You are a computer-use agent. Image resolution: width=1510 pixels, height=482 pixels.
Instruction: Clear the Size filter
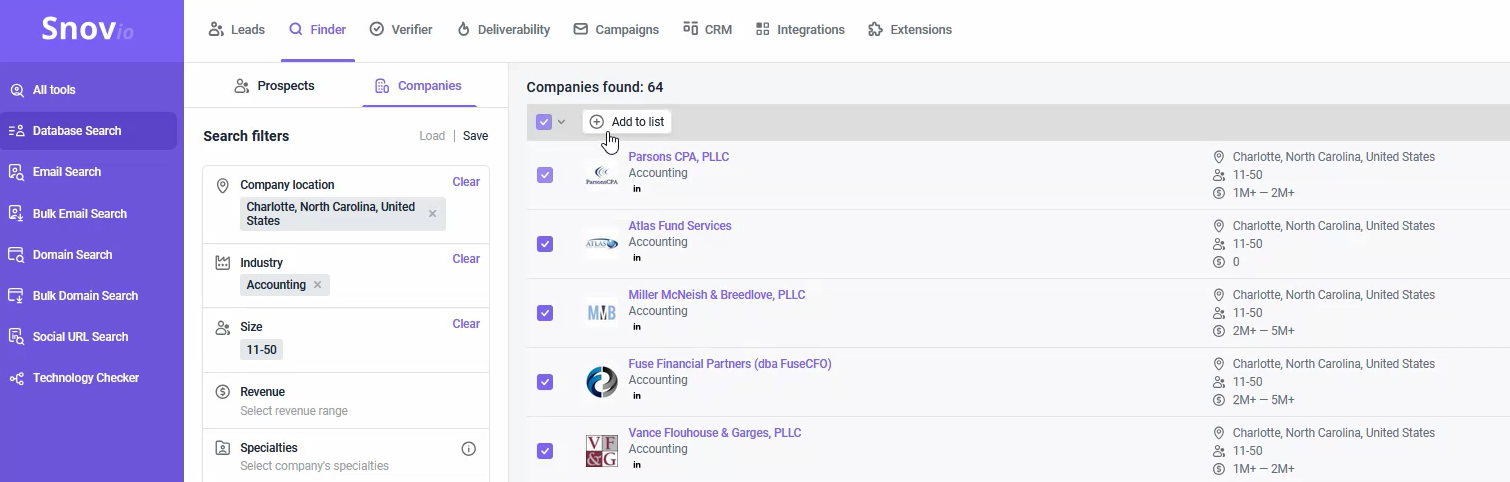[x=466, y=324]
